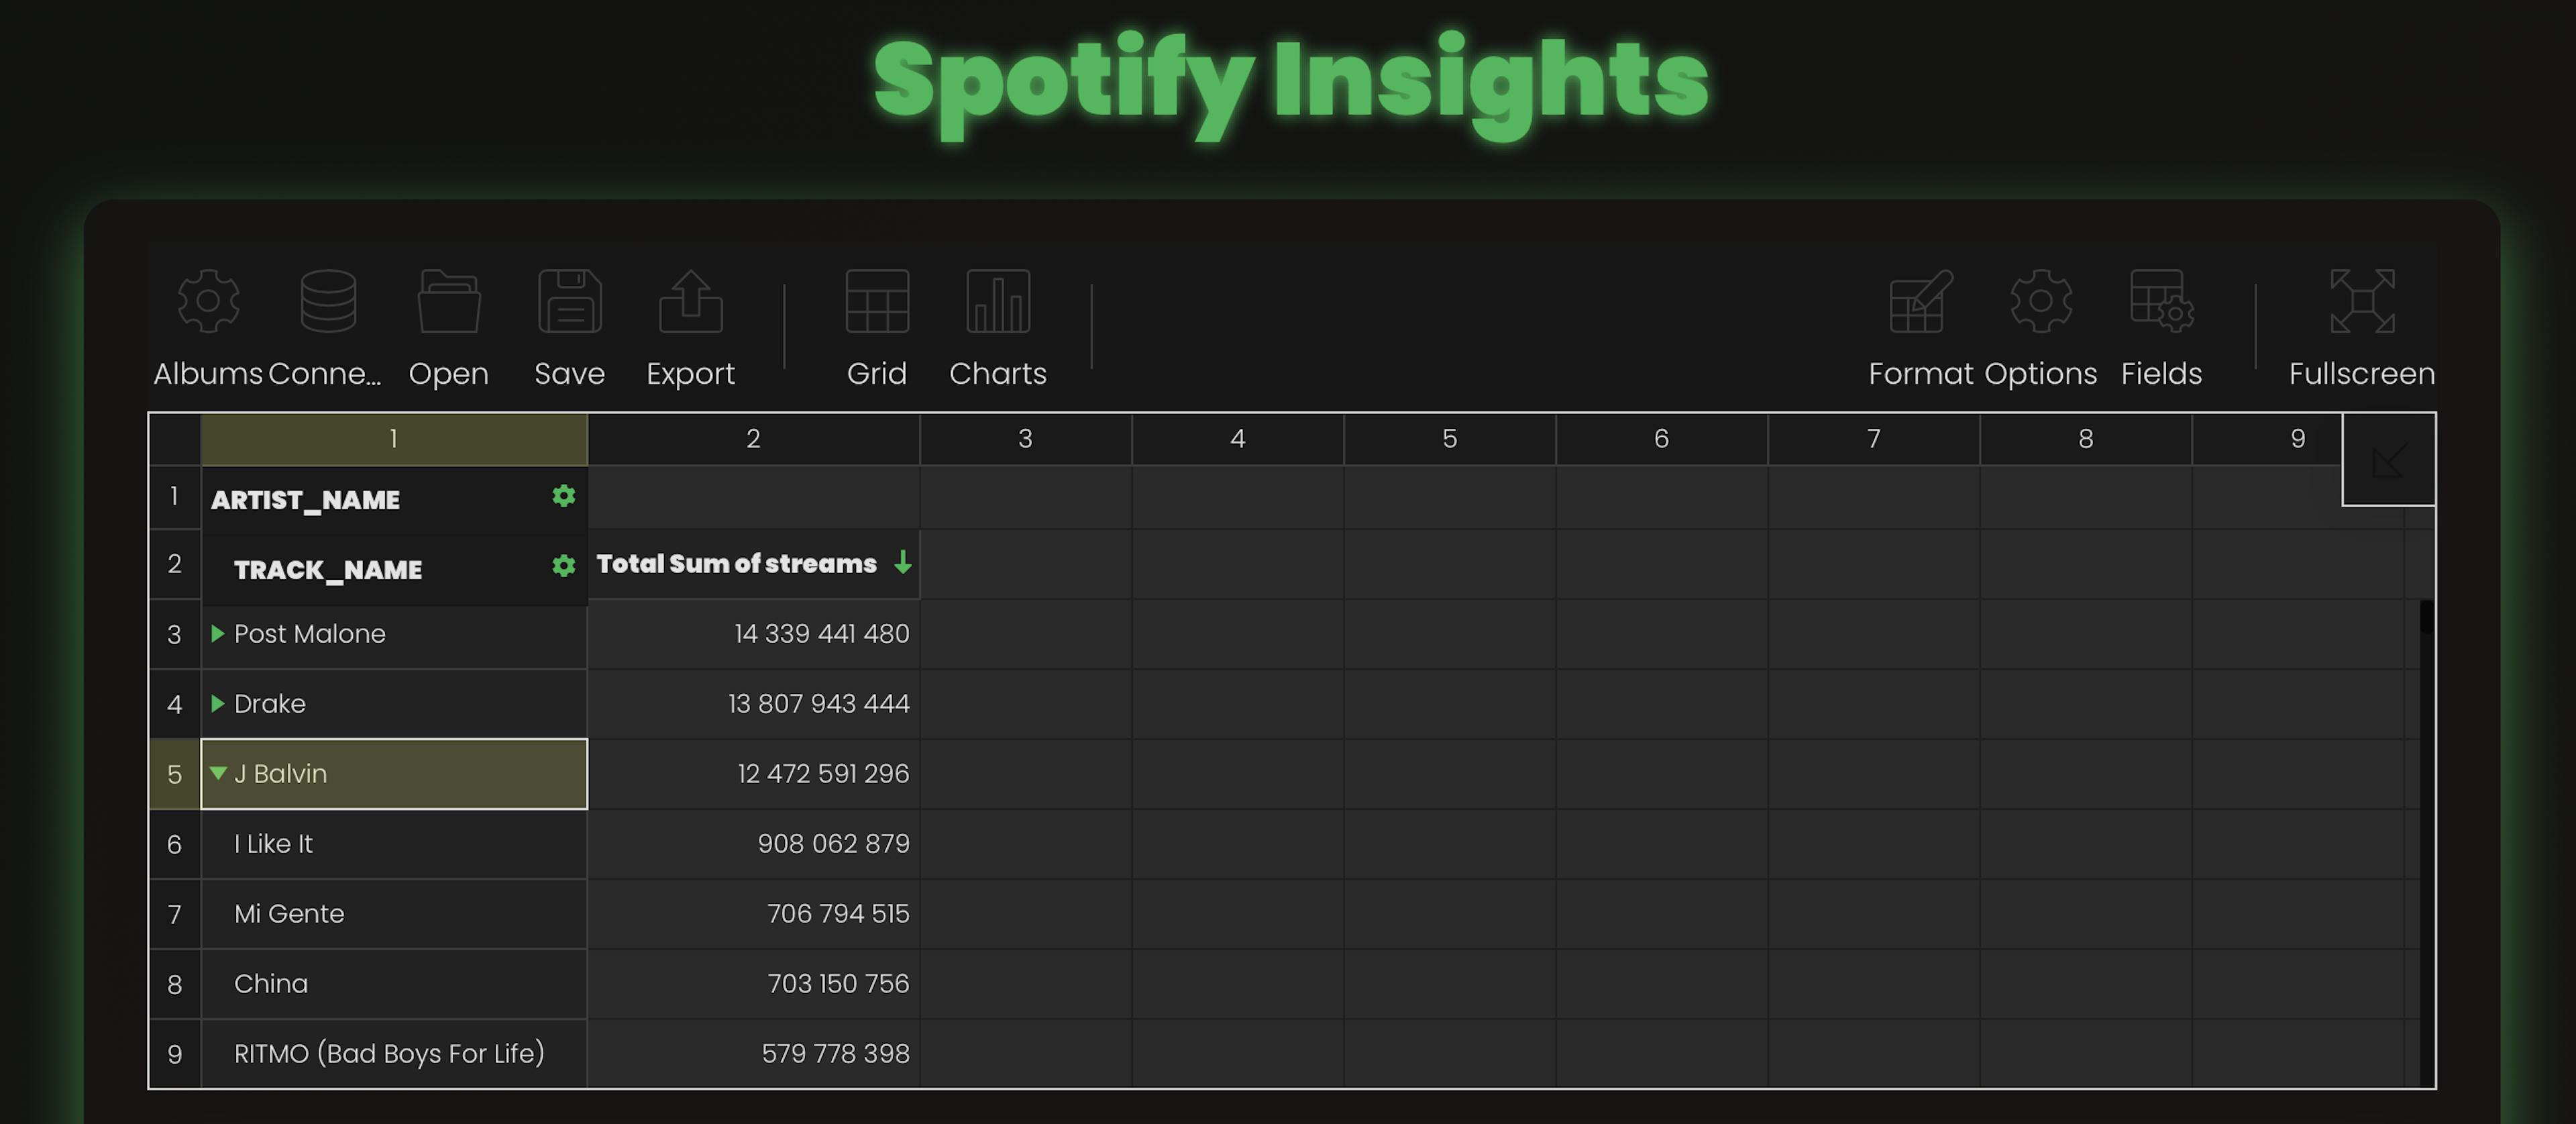
Task: Click the sort arrow on Total Sum of streams
Action: (x=903, y=564)
